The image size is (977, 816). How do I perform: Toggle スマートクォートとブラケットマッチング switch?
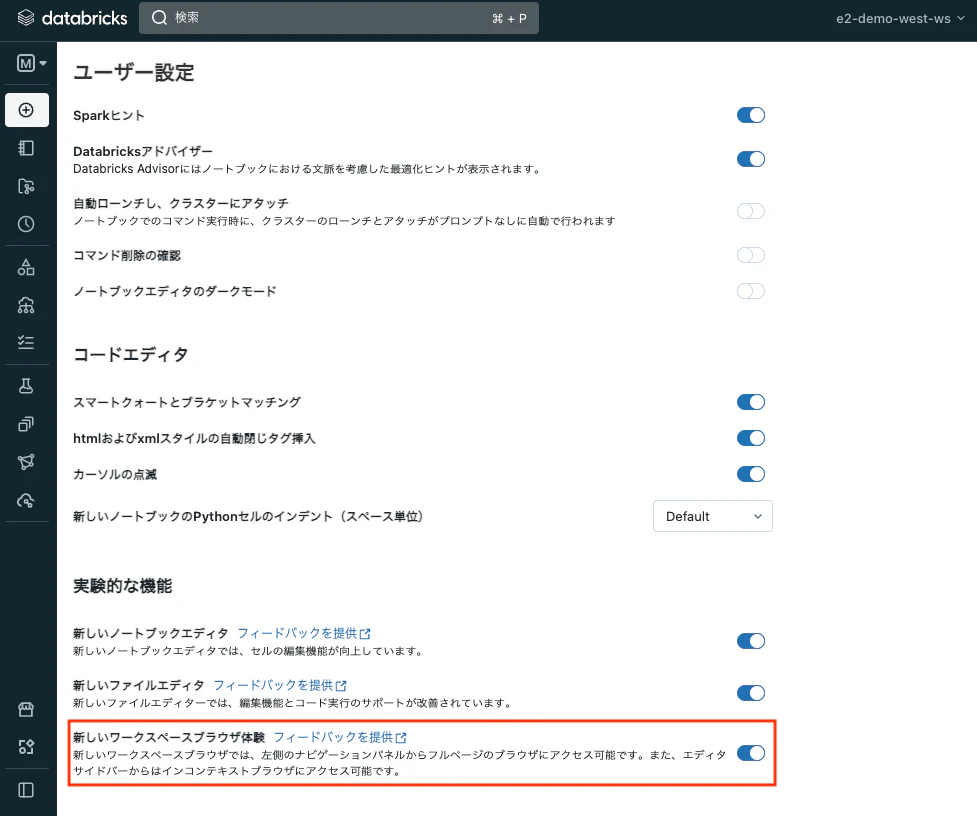pos(751,402)
